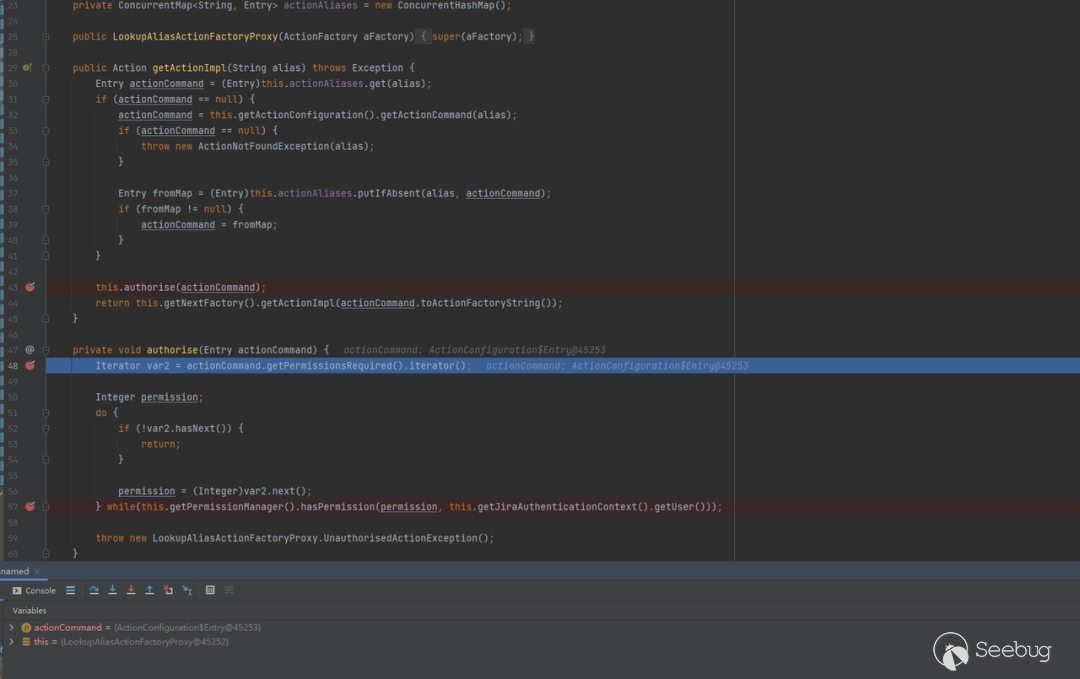
Task: Click the authorise method call on line 43
Action: (x=149, y=287)
